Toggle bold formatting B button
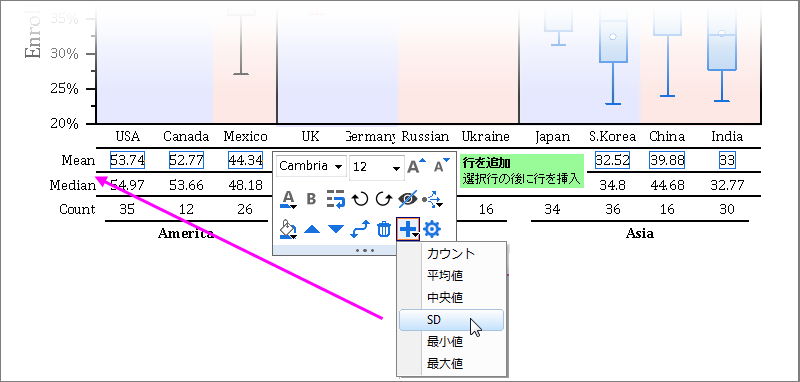Image resolution: width=800 pixels, height=382 pixels. (311, 199)
